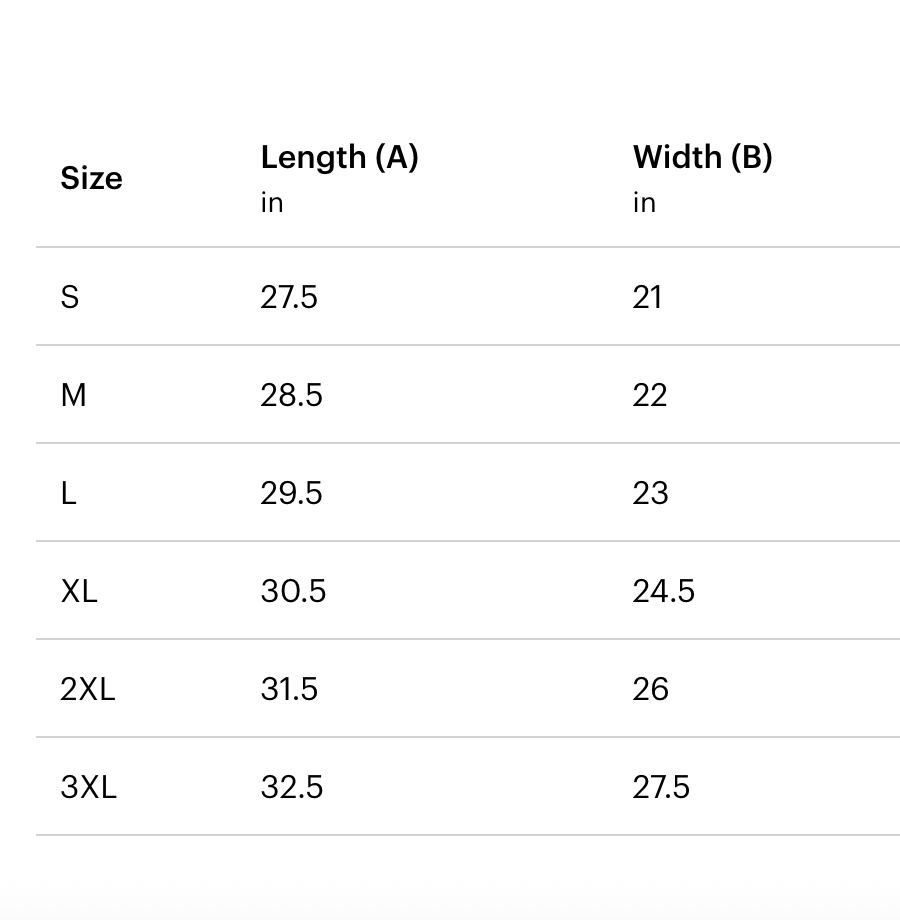This screenshot has height=920, width=900.
Task: Click the 31.5 length value
Action: coord(289,689)
